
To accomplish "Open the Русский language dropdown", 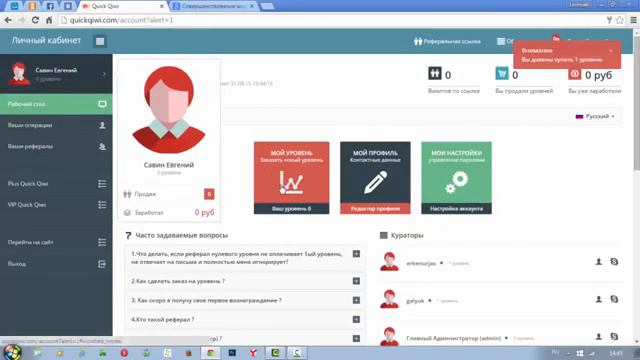I will pyautogui.click(x=595, y=116).
